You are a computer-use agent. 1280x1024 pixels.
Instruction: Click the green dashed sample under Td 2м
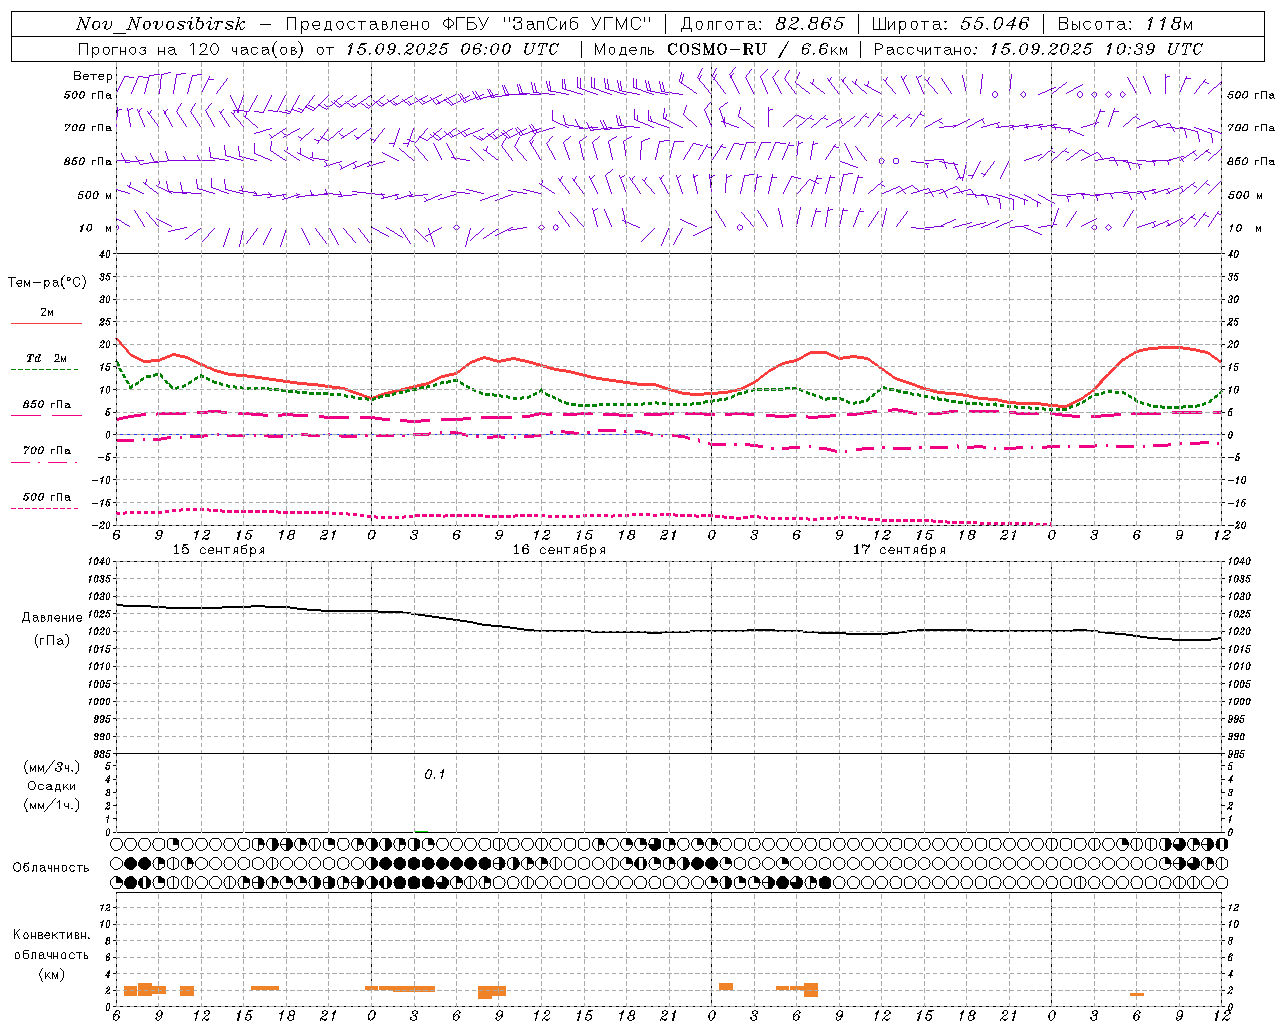[x=46, y=369]
